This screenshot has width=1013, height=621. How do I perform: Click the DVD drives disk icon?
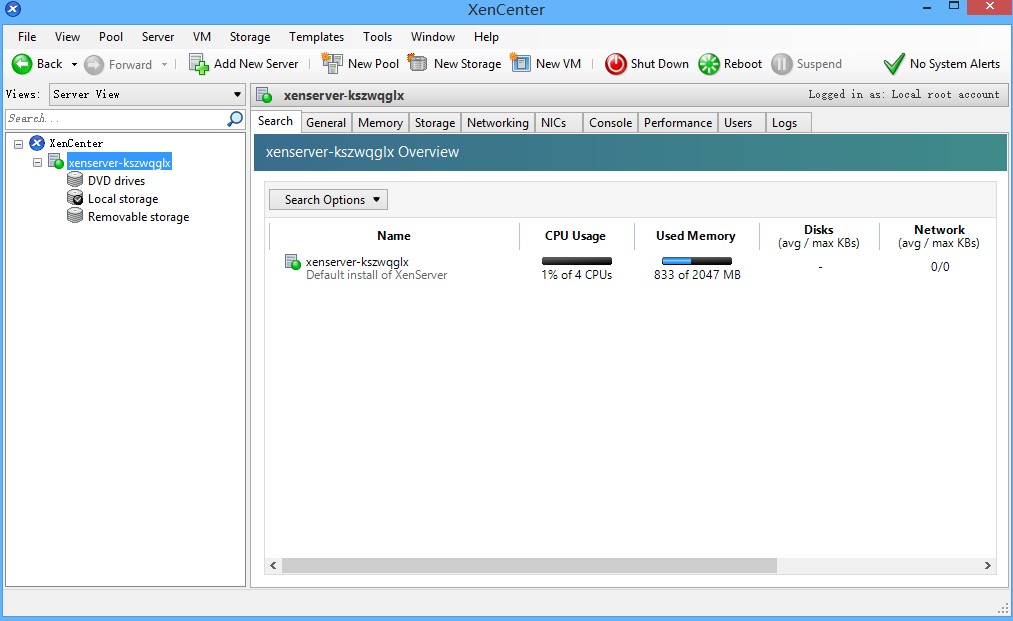tap(75, 180)
